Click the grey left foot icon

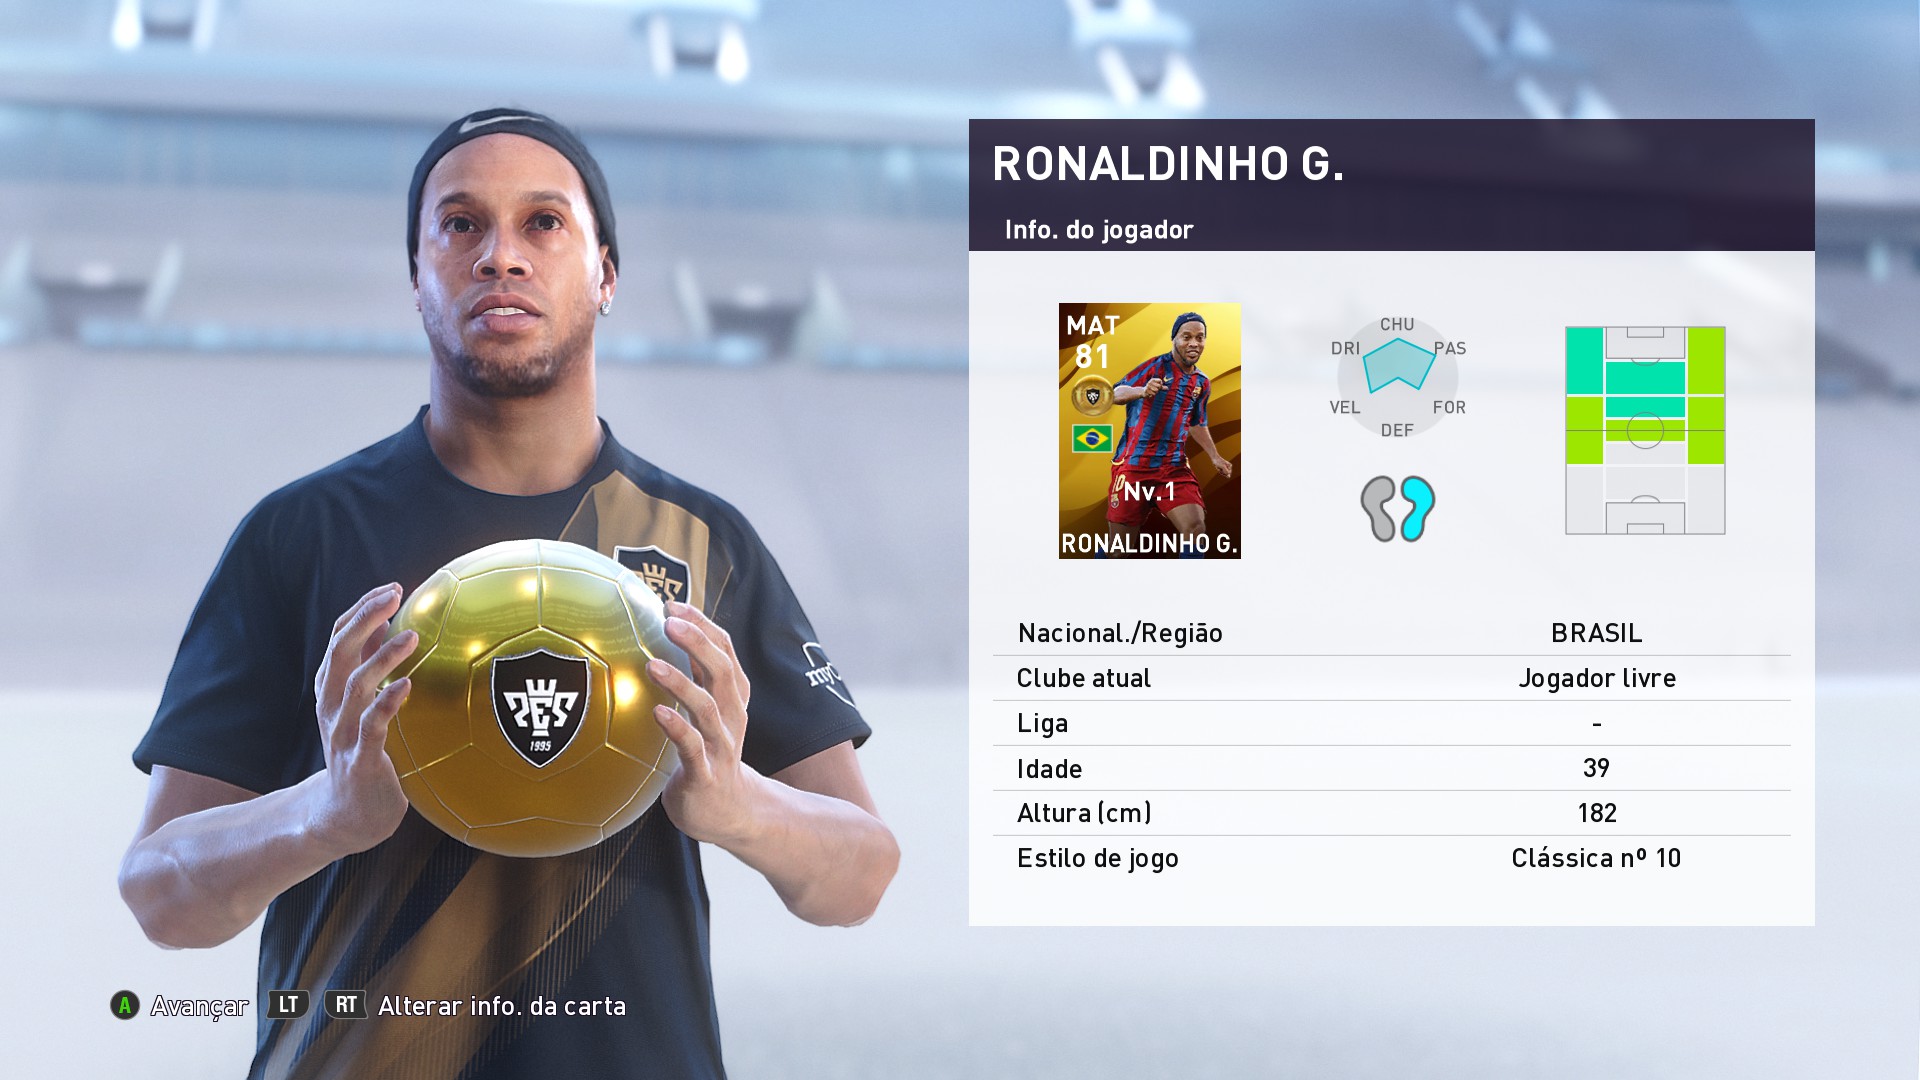click(1379, 508)
